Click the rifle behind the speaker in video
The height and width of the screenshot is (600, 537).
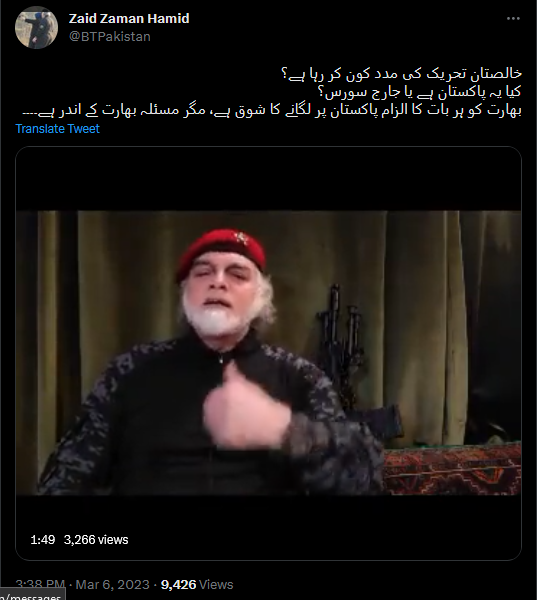[343, 344]
